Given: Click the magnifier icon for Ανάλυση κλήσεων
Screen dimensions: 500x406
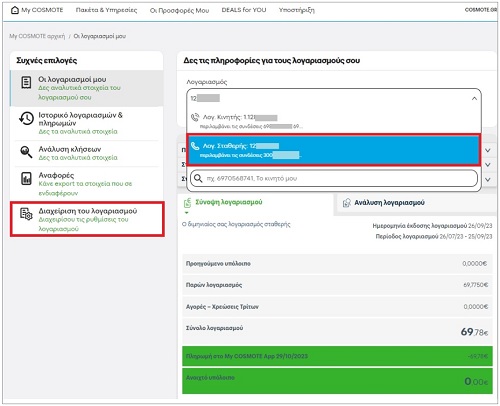Looking at the screenshot, I should (26, 152).
